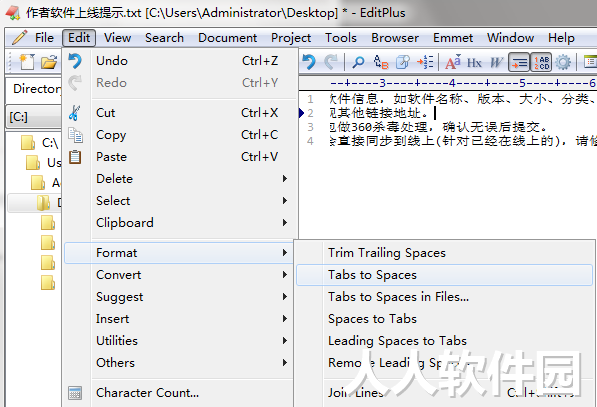Select Leading Spaces to Tabs
Viewport: 597px width, 407px height.
444,341
